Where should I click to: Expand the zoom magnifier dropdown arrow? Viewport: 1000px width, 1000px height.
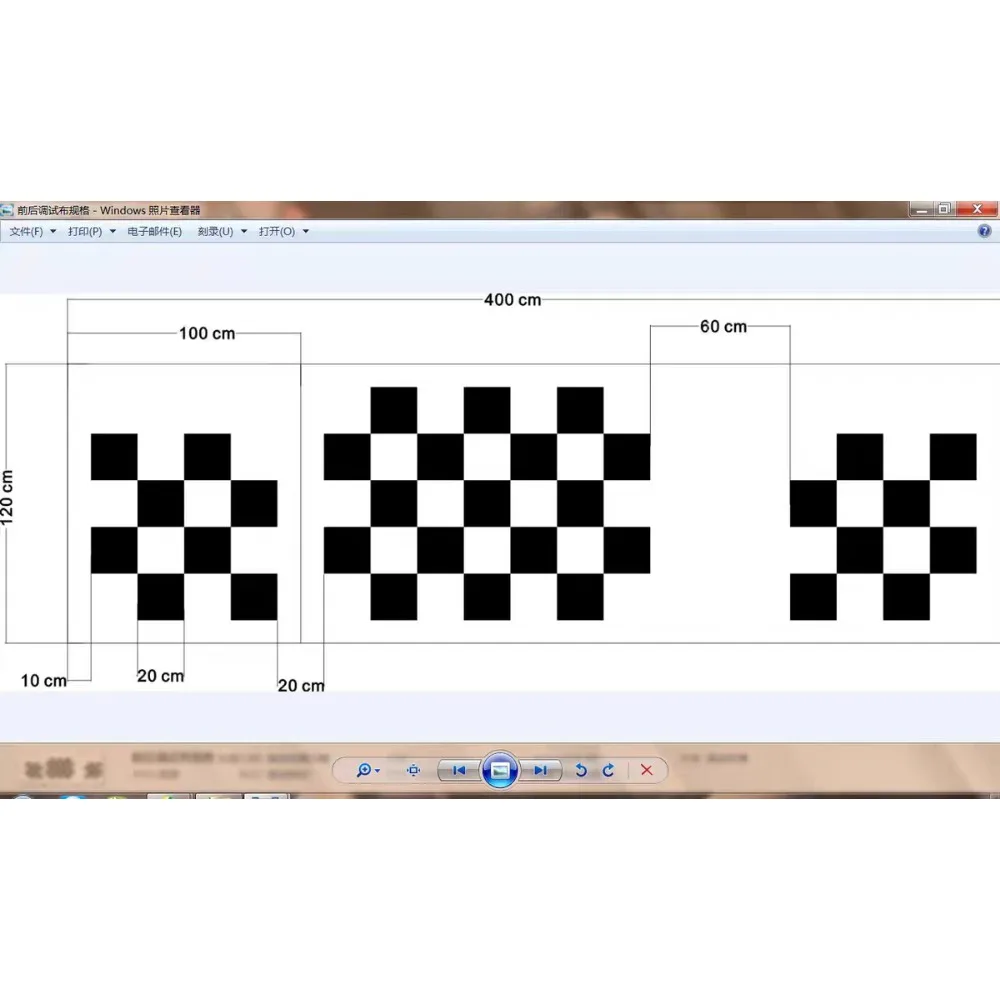378,771
